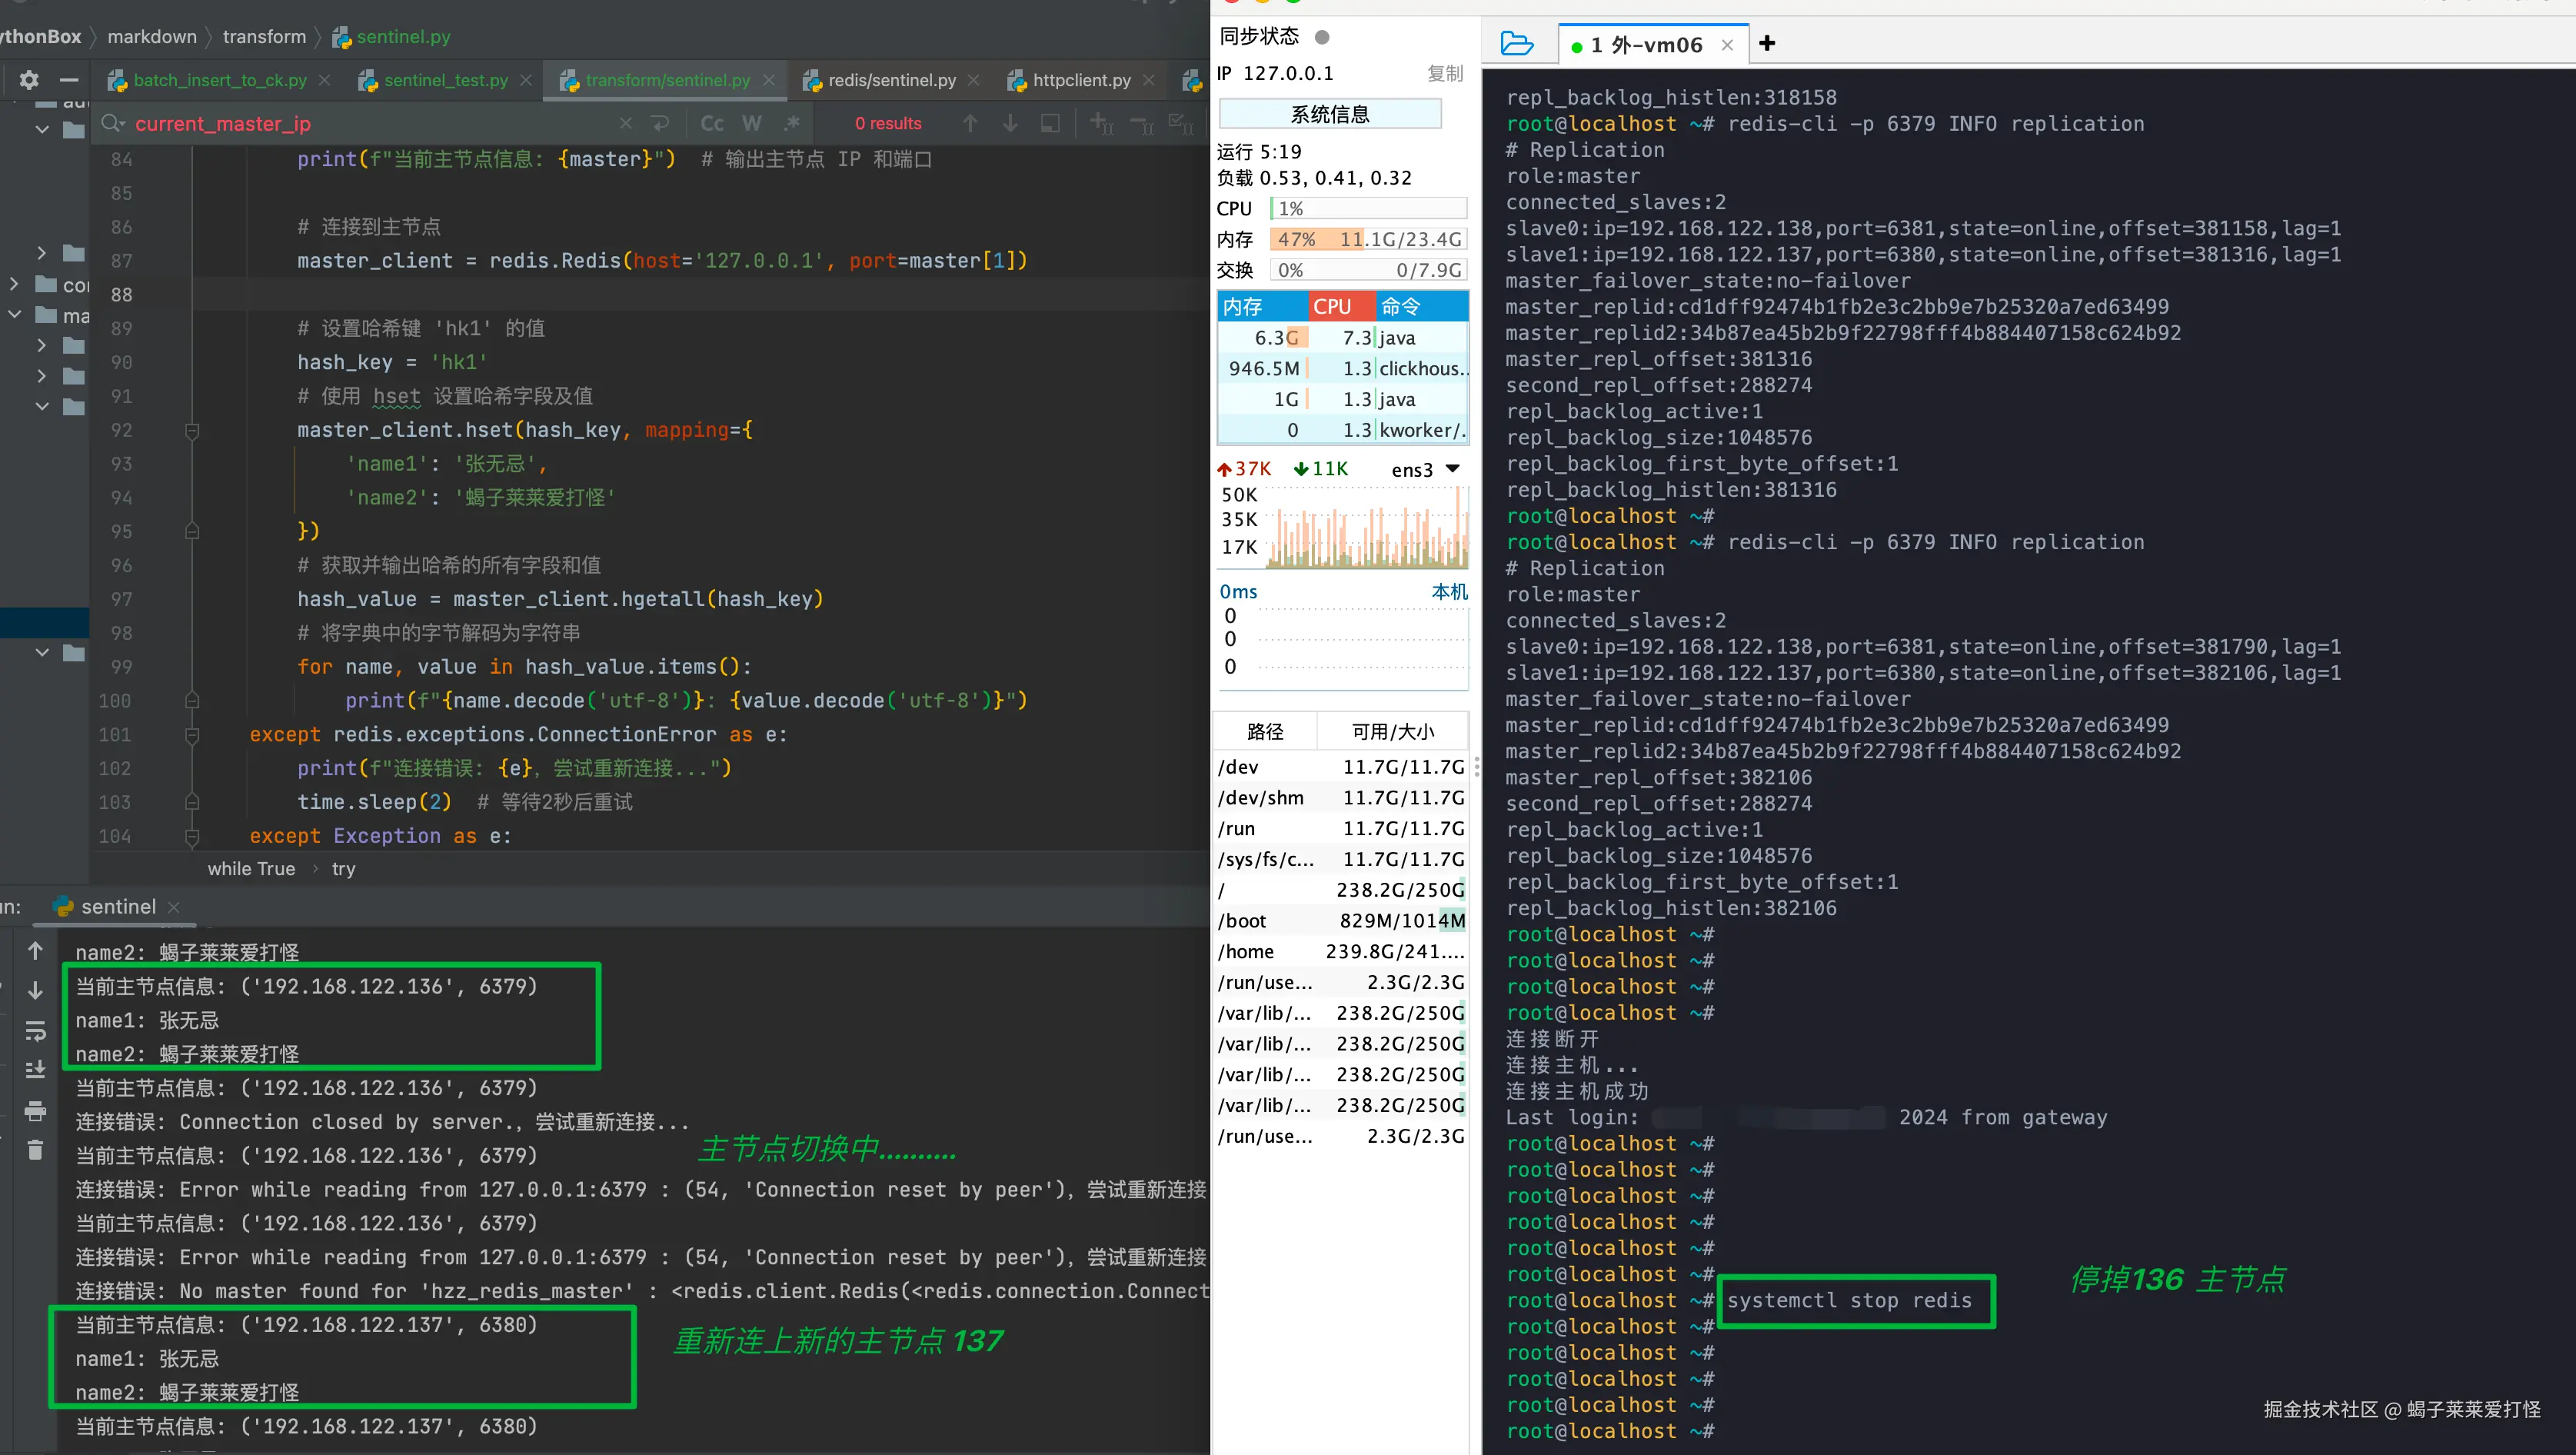Expand the collapsed 'co' folder in tree
Screen dimensions: 2576x1455
[x=14, y=284]
